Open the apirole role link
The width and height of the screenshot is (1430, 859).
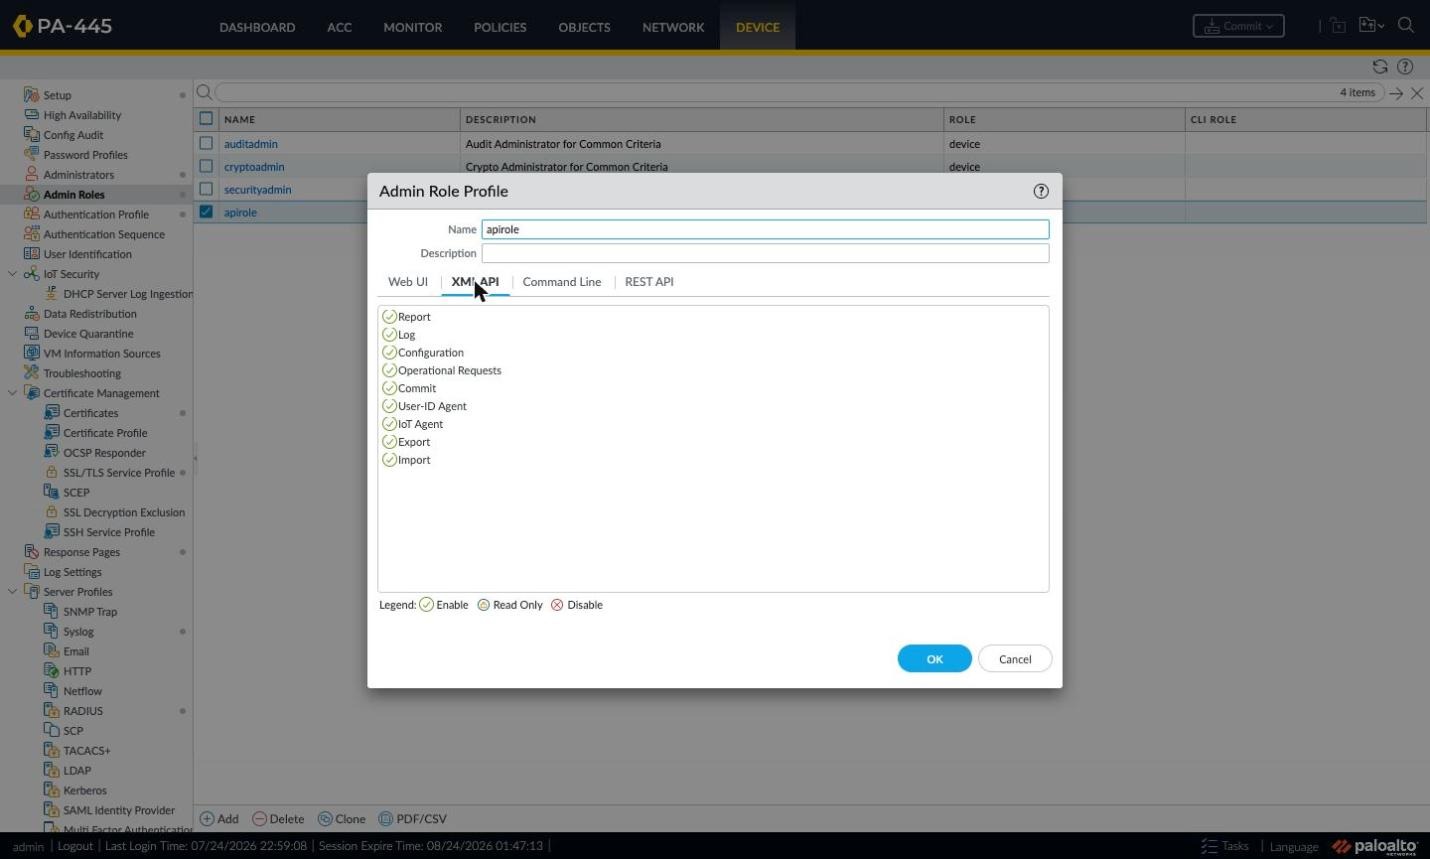(240, 212)
